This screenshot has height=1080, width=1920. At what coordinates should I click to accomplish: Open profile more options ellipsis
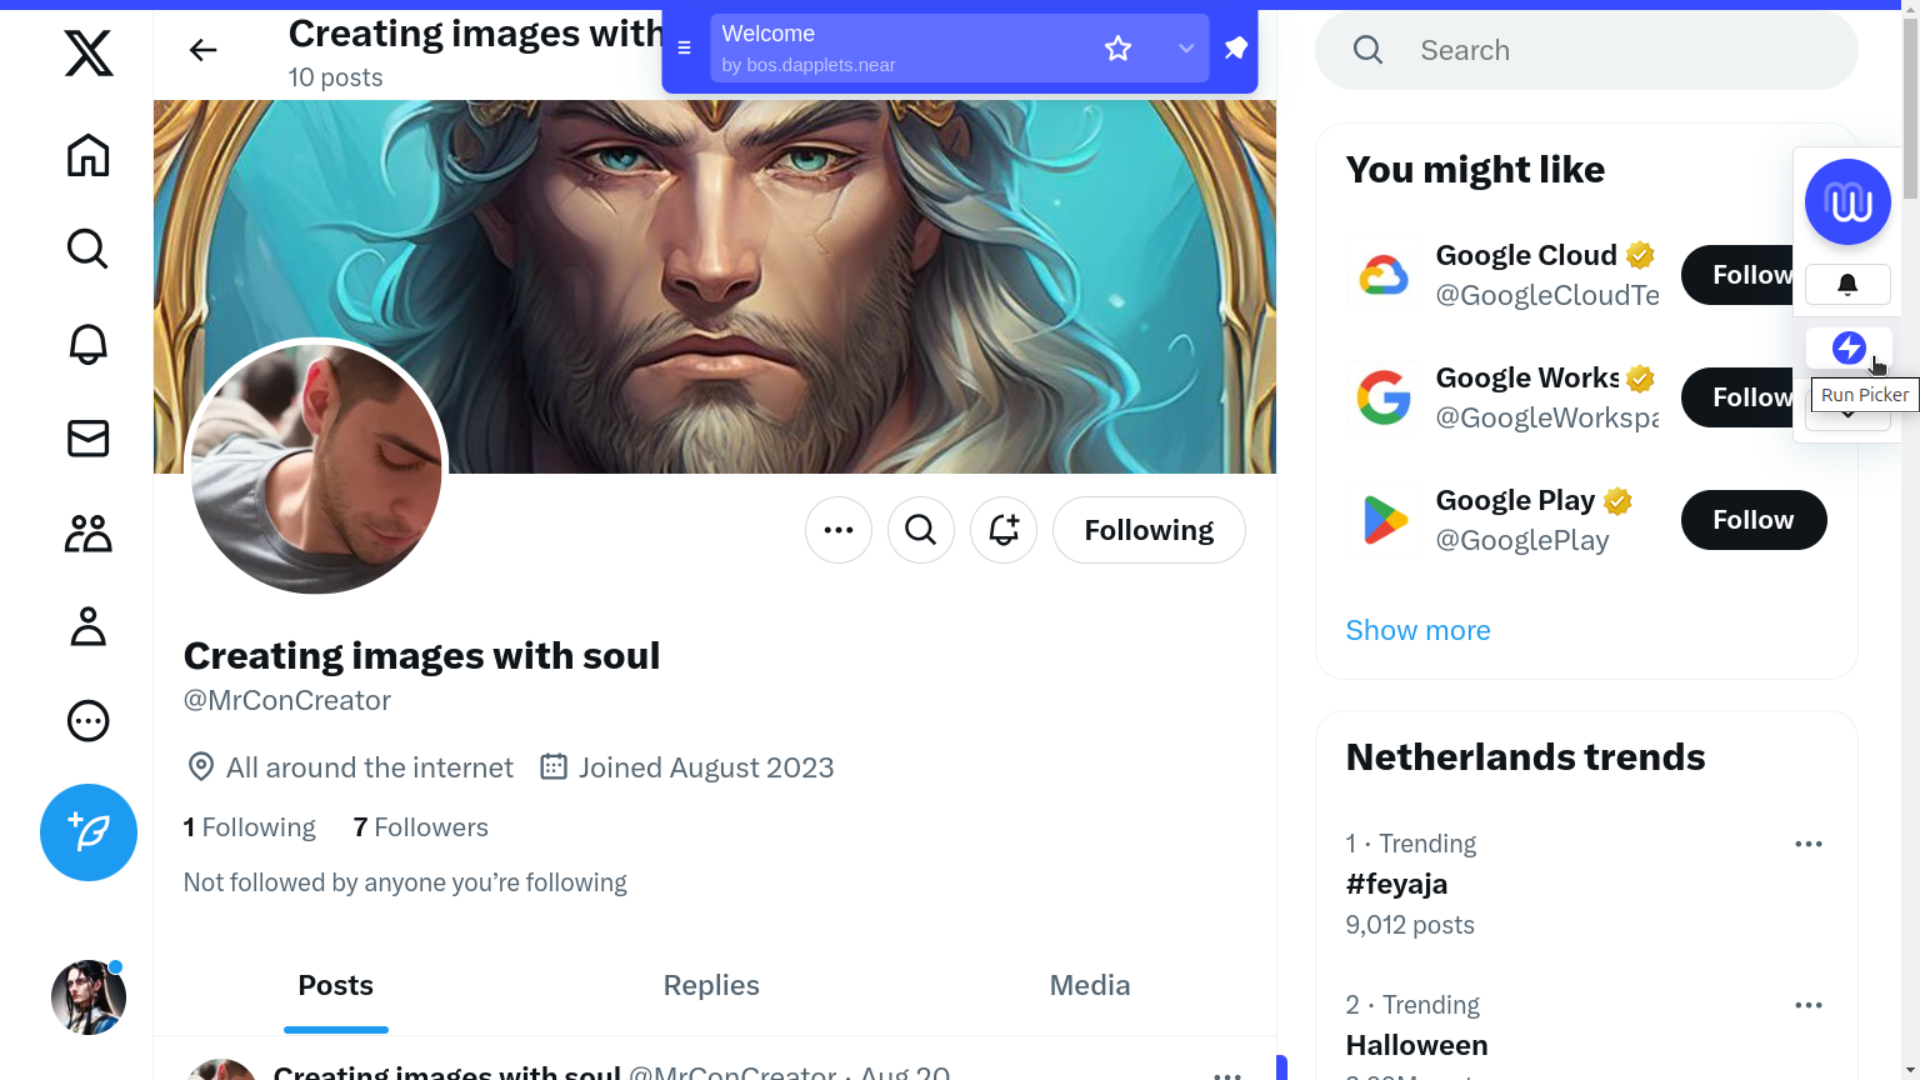click(x=838, y=530)
